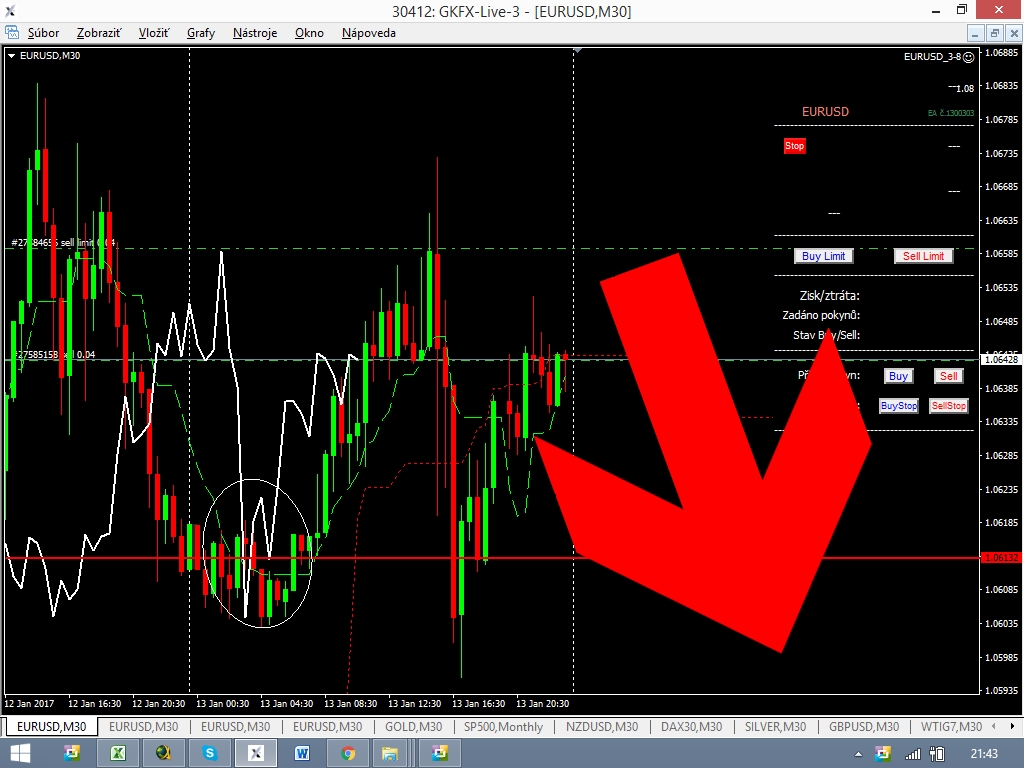Minimize the inner chart window
Viewport: 1024px width, 768px height.
[976, 33]
